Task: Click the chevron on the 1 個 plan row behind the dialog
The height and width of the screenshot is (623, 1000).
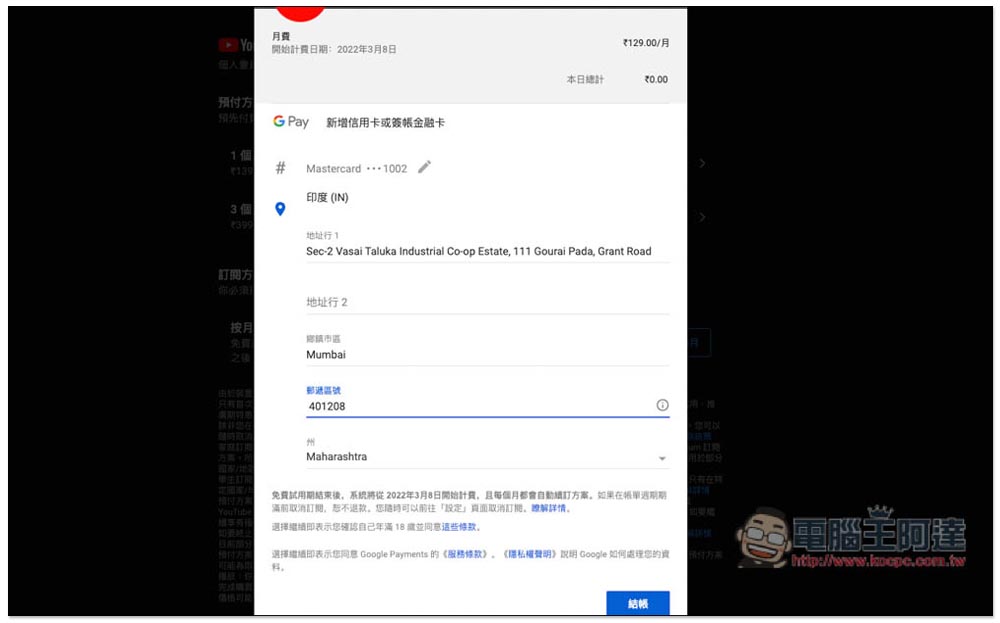Action: pos(702,163)
